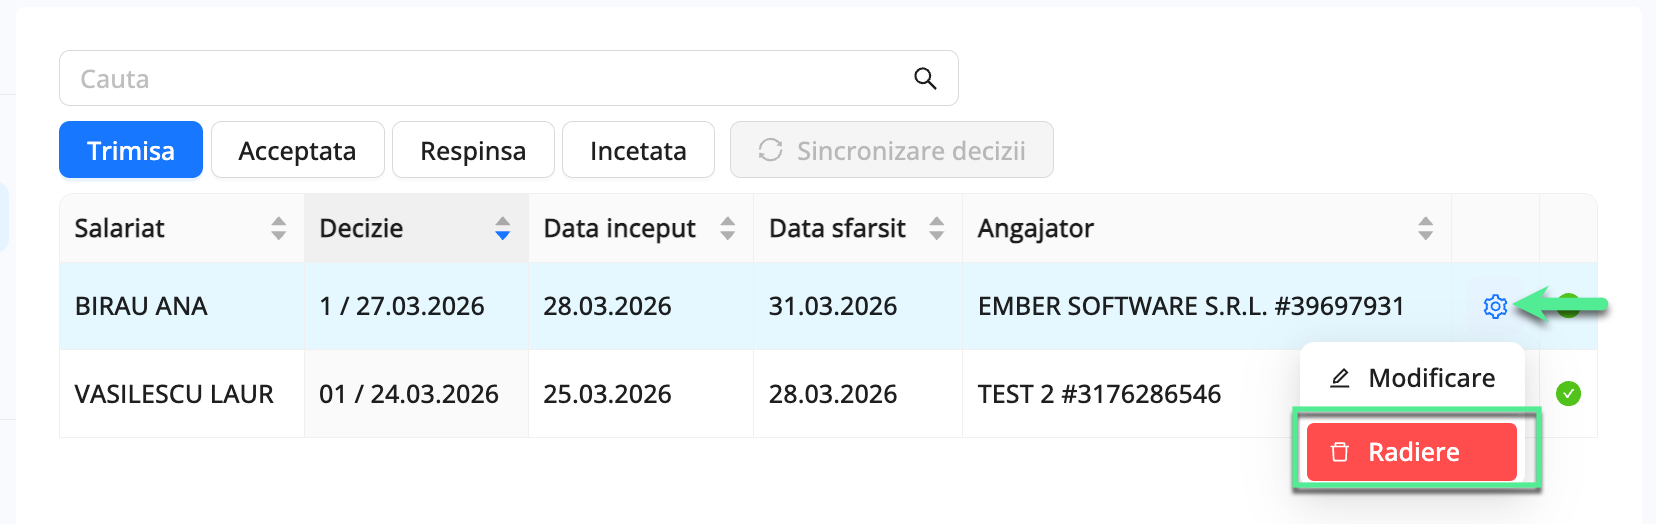Click green check status in VASILESCU LAUR row
The height and width of the screenshot is (524, 1656).
pos(1568,394)
